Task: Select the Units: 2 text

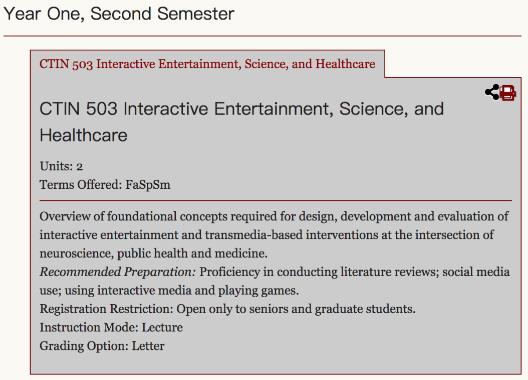Action: point(61,166)
